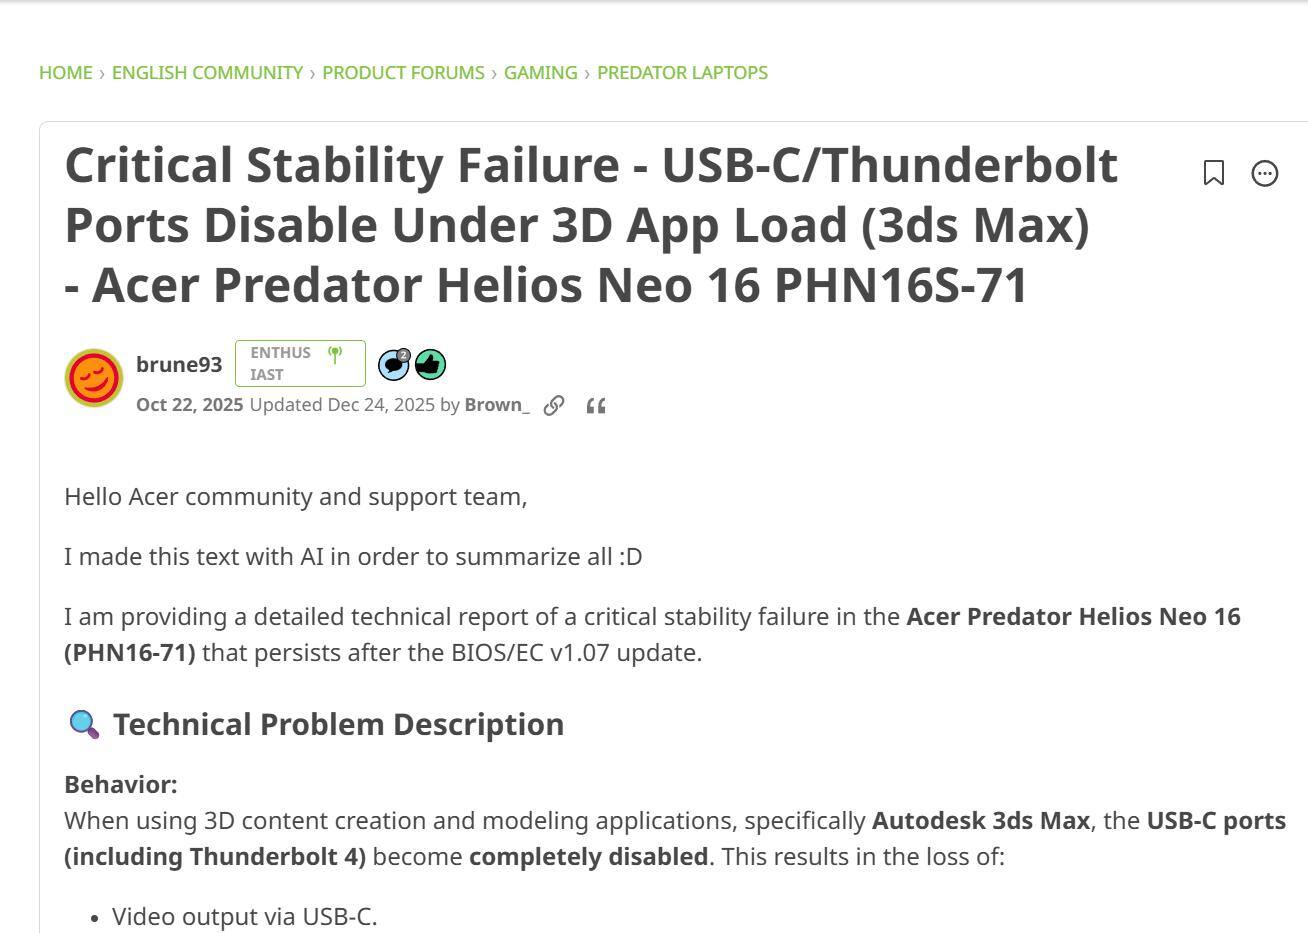This screenshot has width=1308, height=933.
Task: Go to HOME breadcrumb
Action: 66,73
